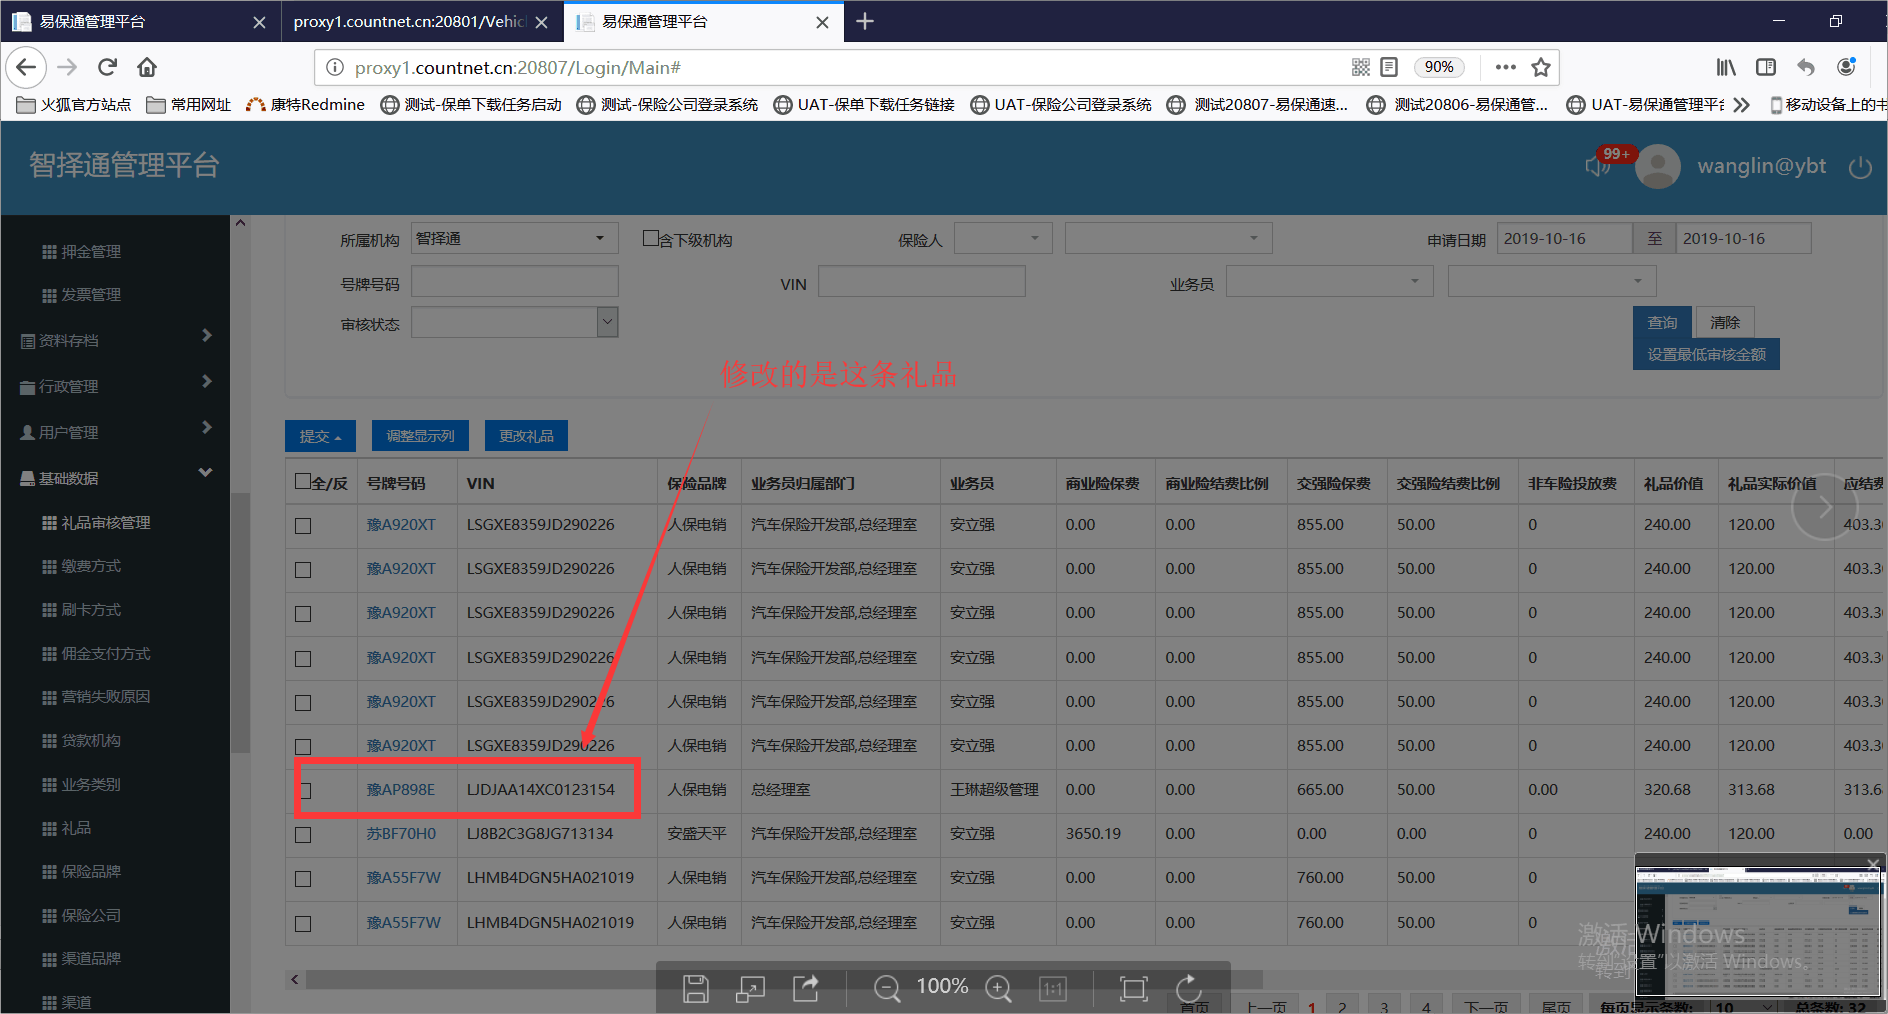Open the QR code icon in address bar
Screen dimensions: 1888x1014
1360,67
